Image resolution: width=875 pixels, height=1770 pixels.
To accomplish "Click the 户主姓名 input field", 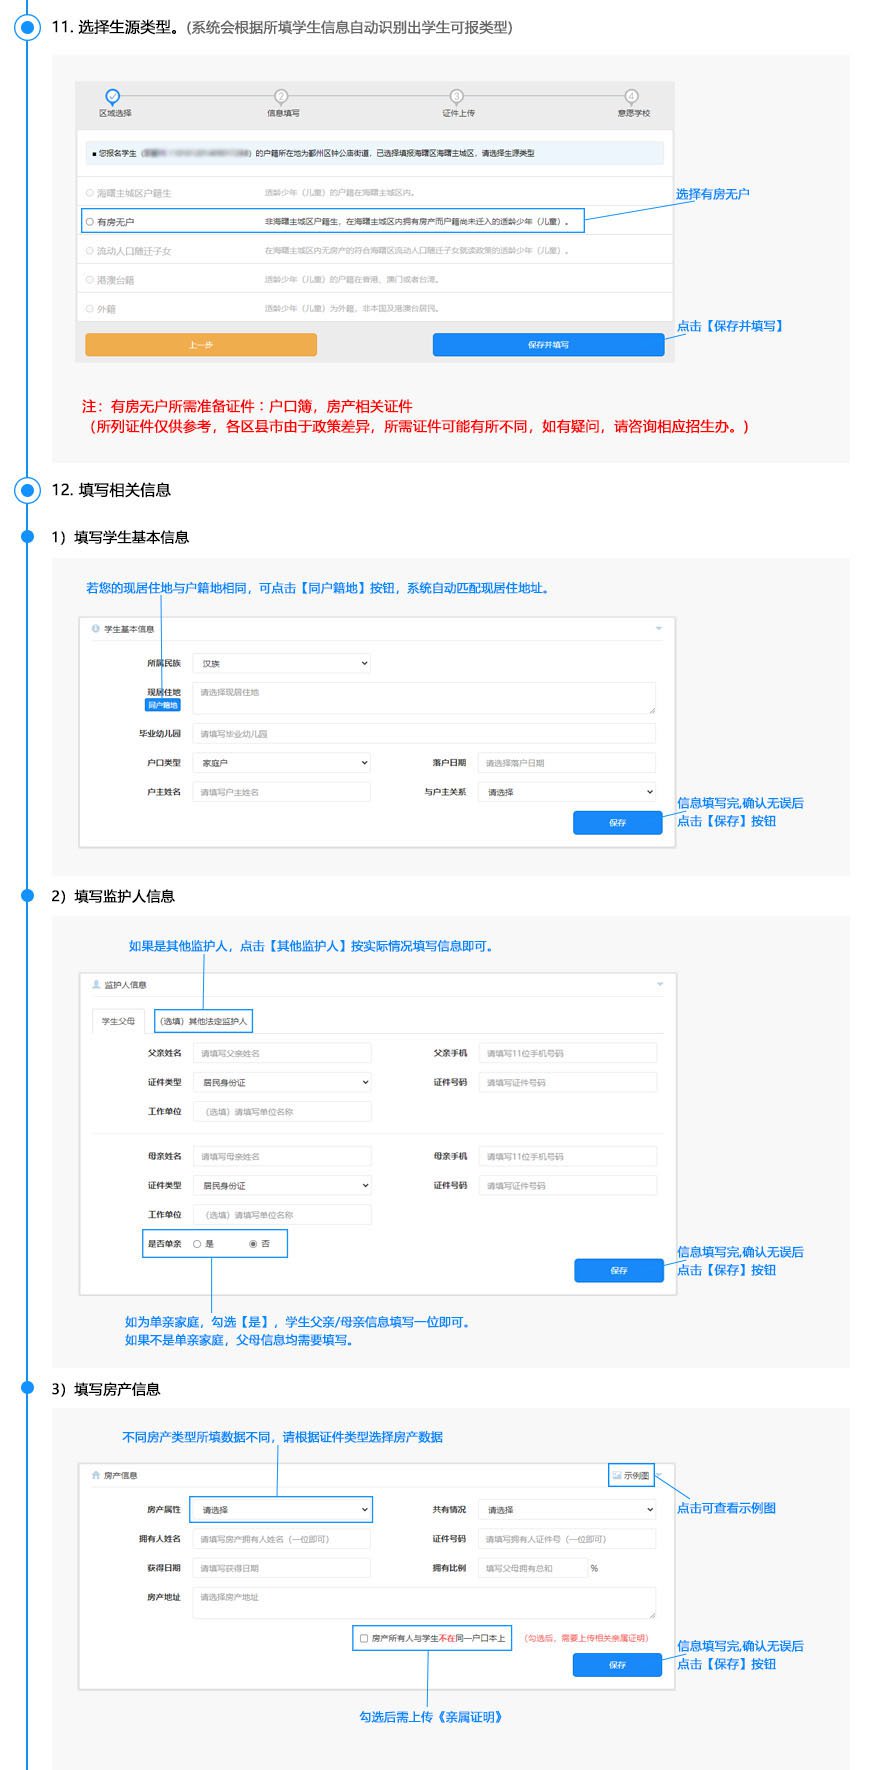I will tap(282, 792).
